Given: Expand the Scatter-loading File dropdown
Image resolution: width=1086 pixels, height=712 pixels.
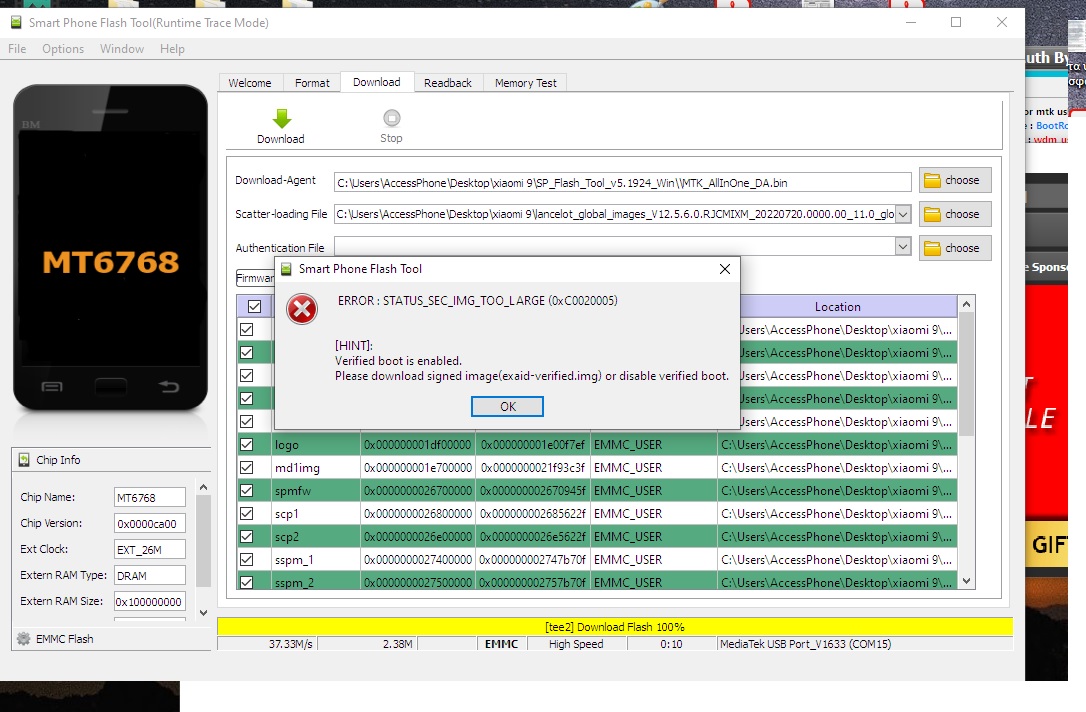Looking at the screenshot, I should (x=903, y=214).
